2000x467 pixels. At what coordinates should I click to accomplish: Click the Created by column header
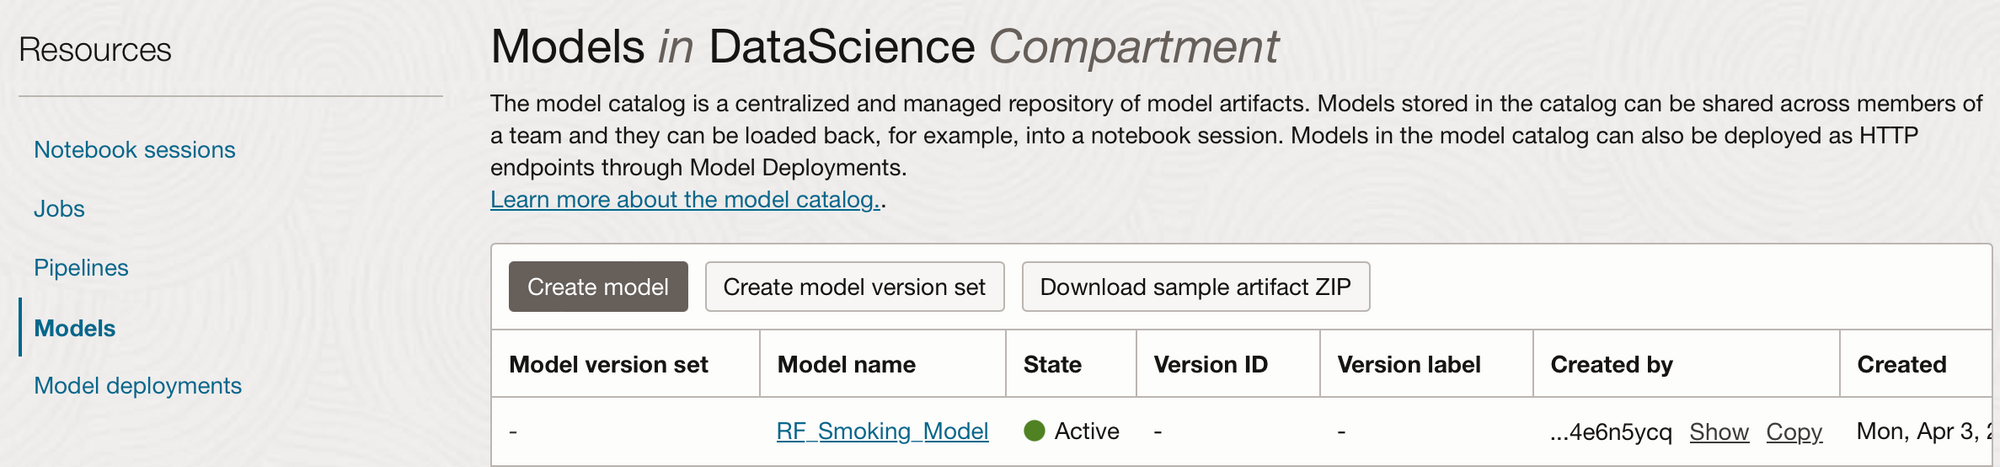pos(1611,365)
